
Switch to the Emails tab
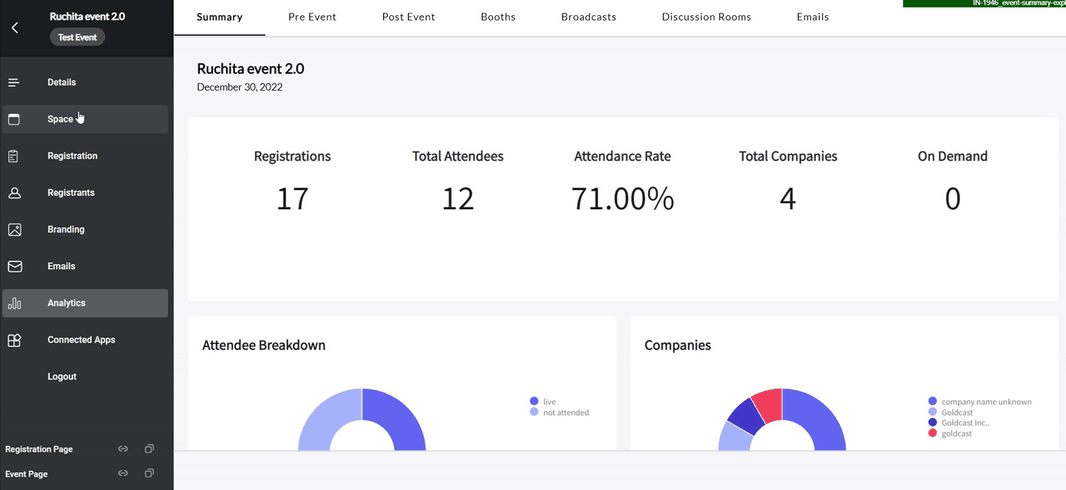click(x=813, y=17)
